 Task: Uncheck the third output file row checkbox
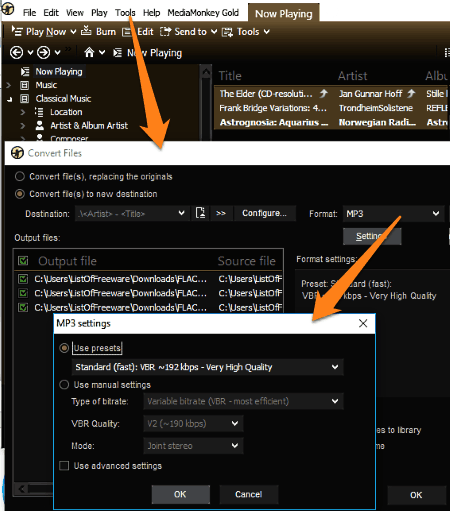(x=23, y=307)
